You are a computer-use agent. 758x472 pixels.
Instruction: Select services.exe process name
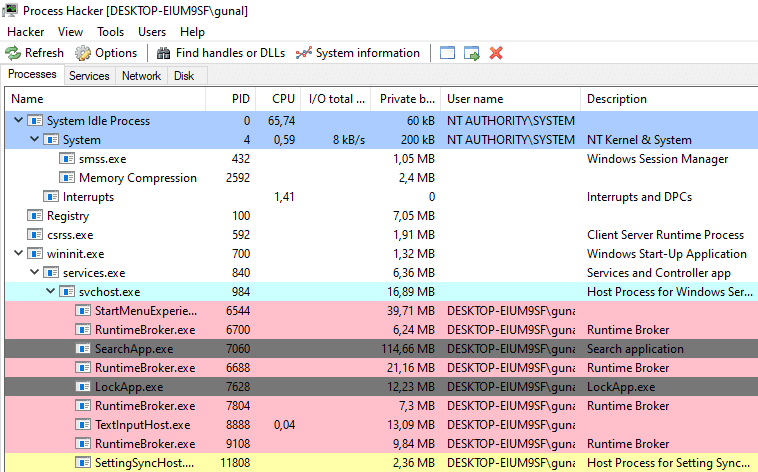tap(94, 273)
